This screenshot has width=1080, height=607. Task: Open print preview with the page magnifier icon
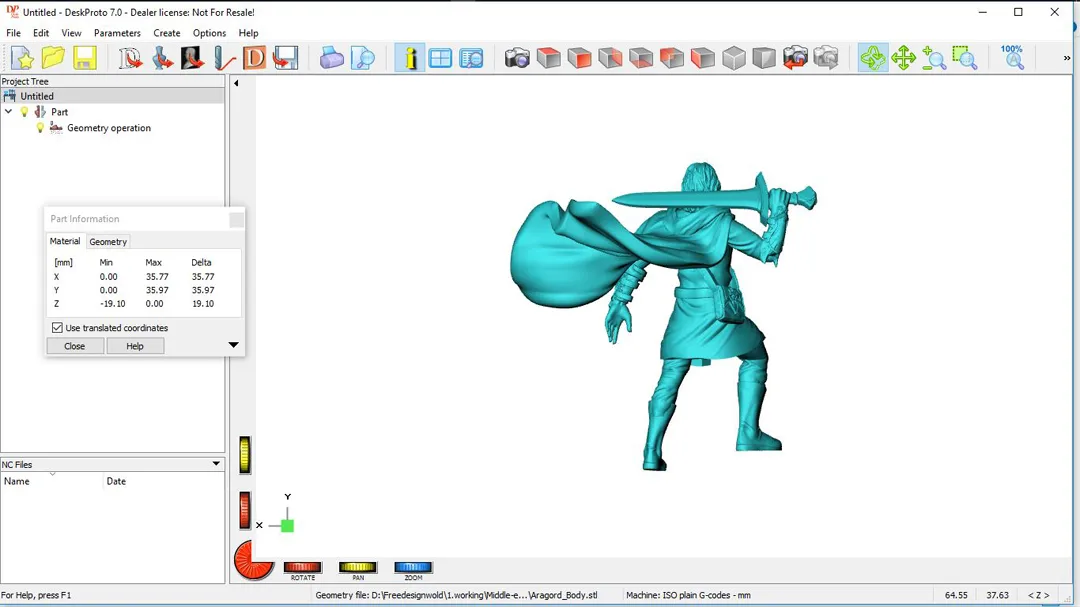point(362,58)
